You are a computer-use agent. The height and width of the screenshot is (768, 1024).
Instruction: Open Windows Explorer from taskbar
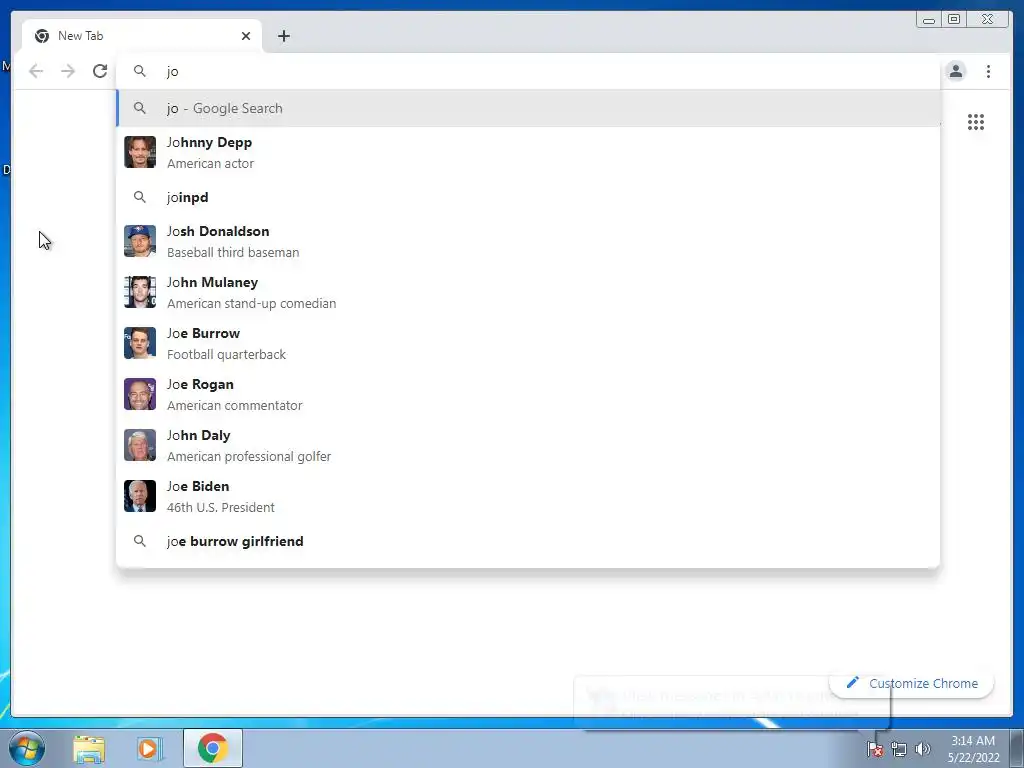89,748
